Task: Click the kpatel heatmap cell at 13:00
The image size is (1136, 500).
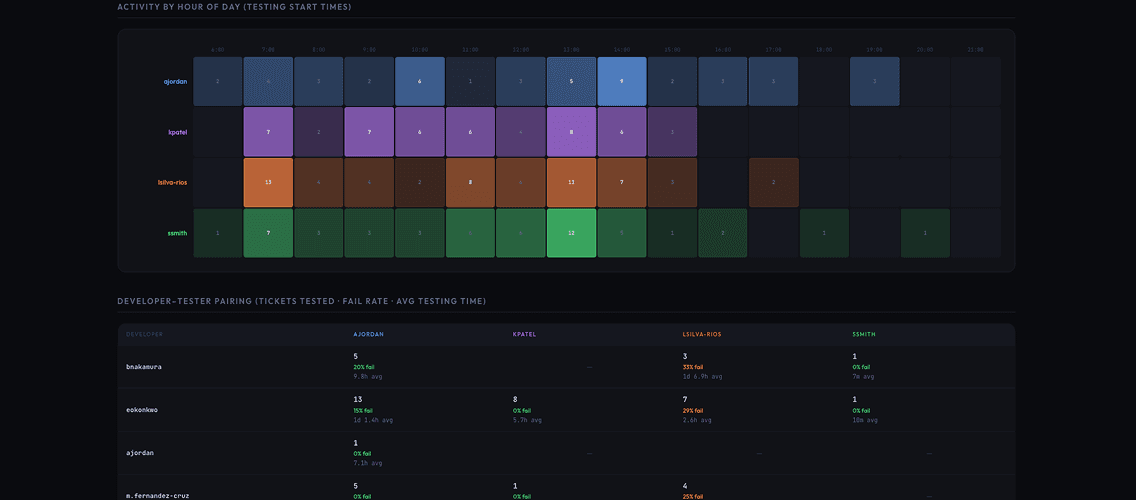Action: pyautogui.click(x=572, y=132)
